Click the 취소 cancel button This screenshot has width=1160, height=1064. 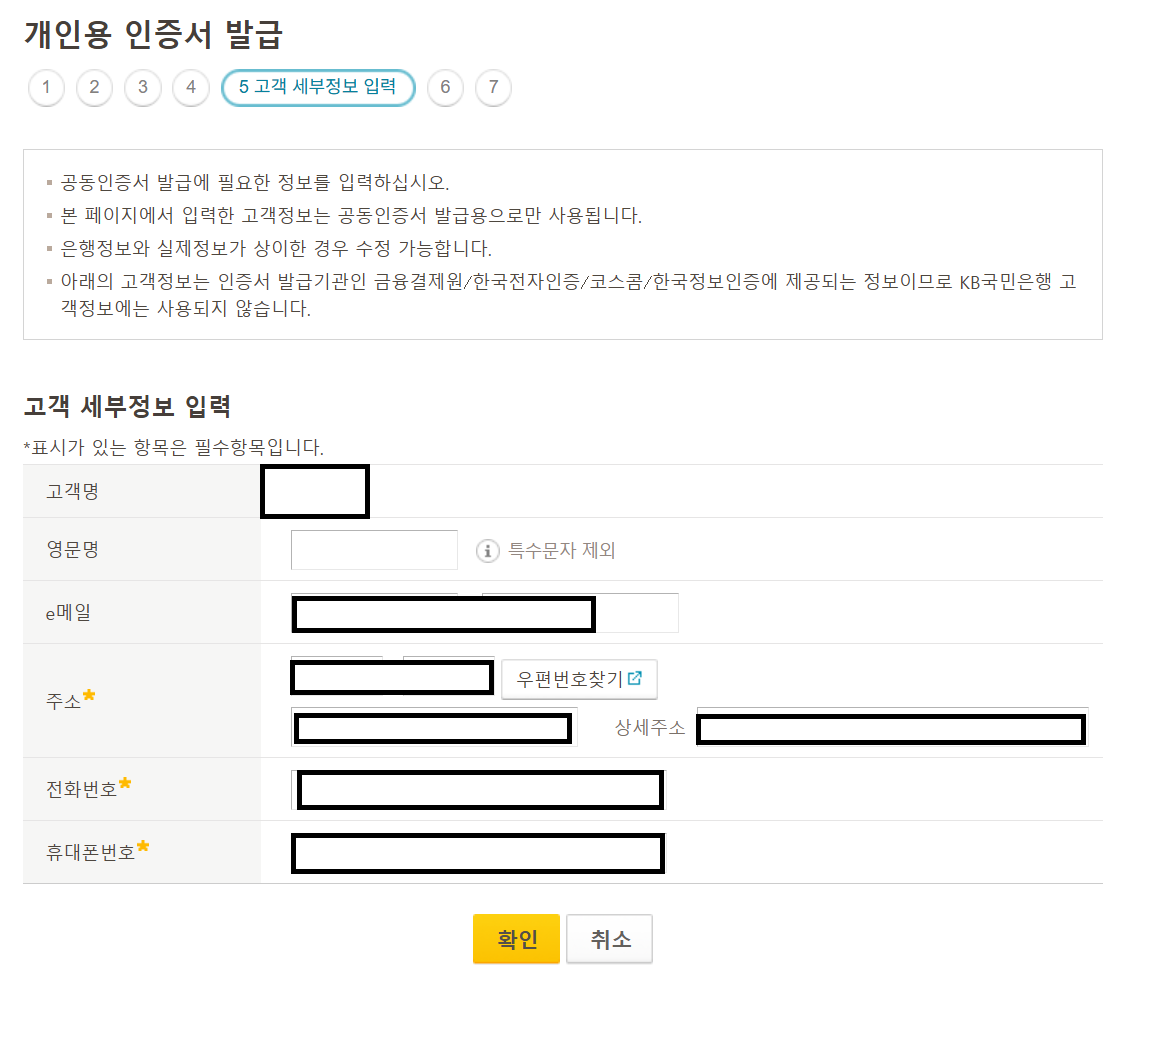pyautogui.click(x=609, y=938)
